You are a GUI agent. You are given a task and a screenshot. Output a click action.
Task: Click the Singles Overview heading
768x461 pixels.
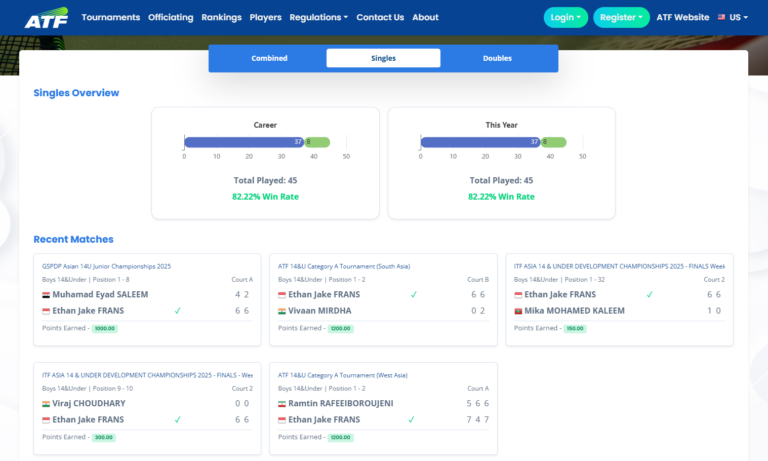point(76,93)
